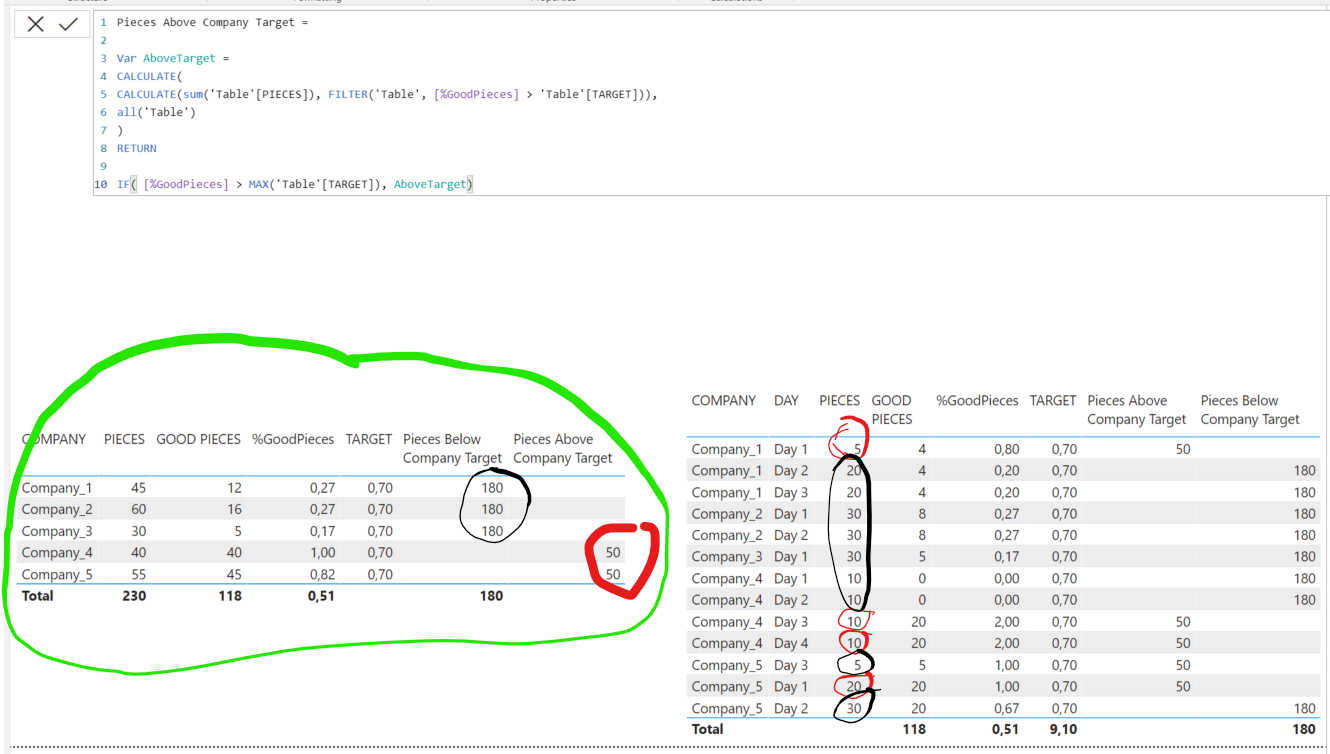Select the 60 pieces value for Company_2
Screen dimensions: 1330x754
[x=137, y=509]
